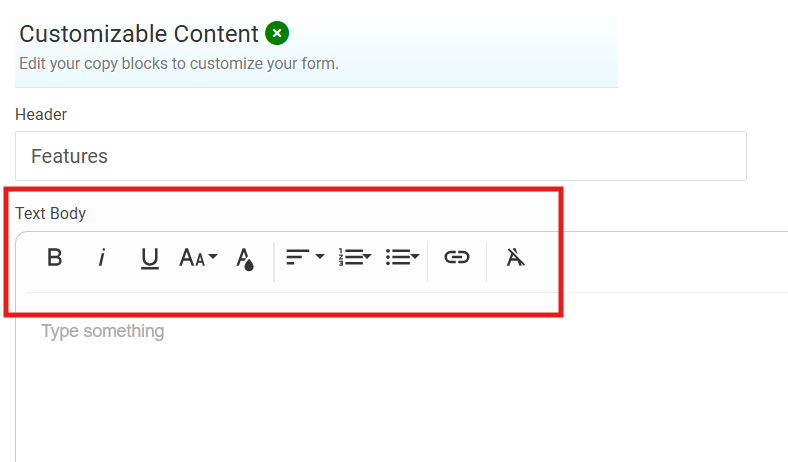Click the Text Body label

(x=50, y=213)
